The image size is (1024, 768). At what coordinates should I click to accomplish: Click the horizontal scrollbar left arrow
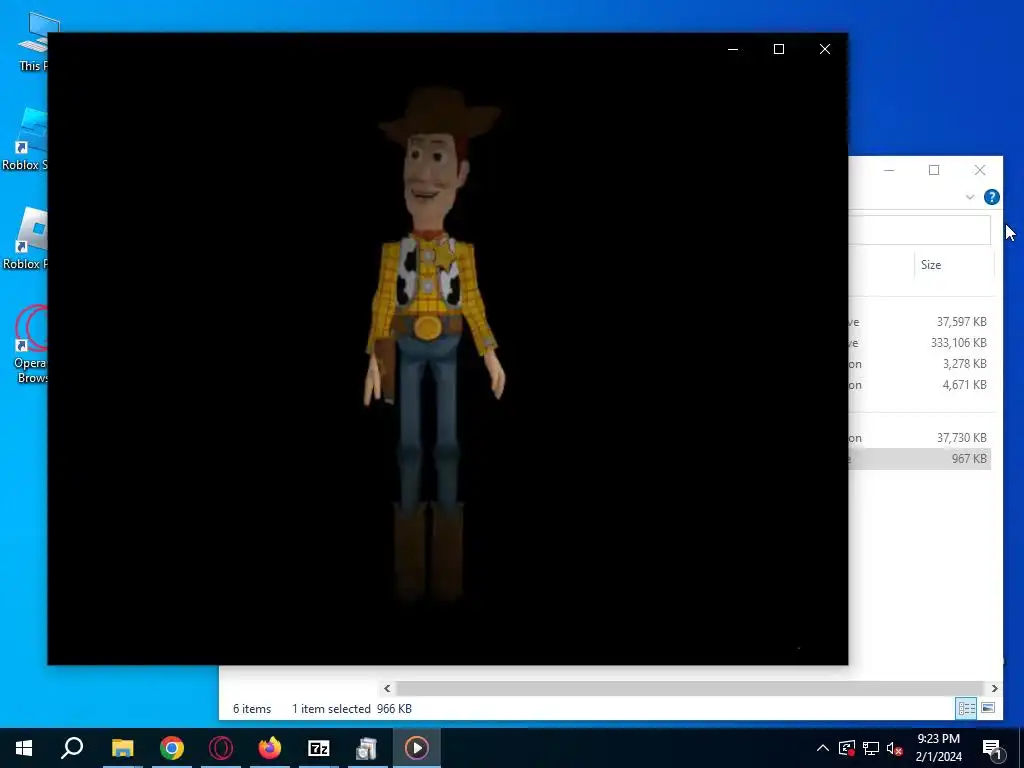tap(387, 688)
